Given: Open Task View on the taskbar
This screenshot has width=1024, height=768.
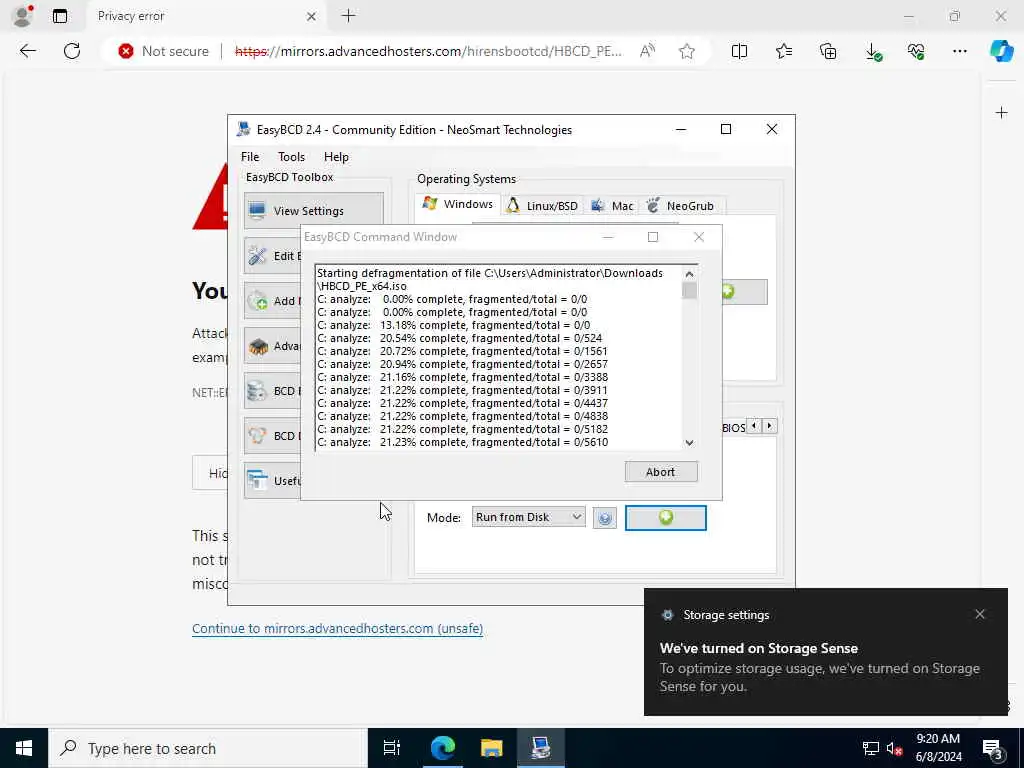Looking at the screenshot, I should coord(392,748).
